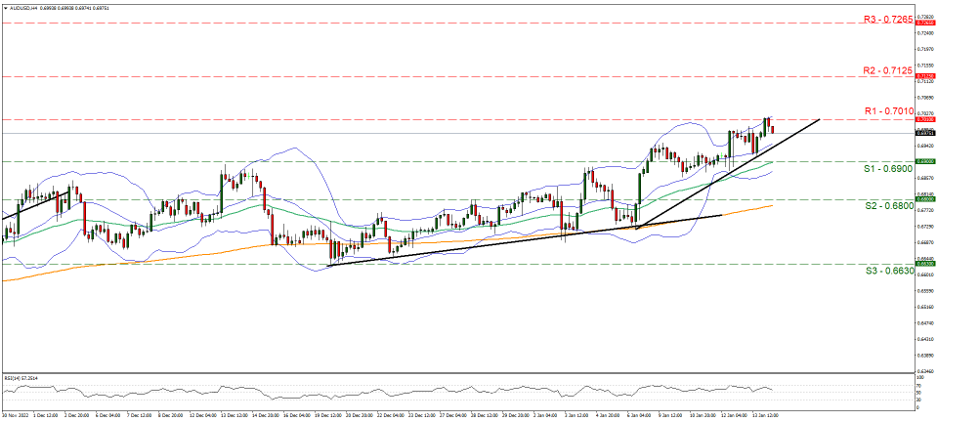956x423 pixels.
Task: Click the RSI 100 level scale label
Action: (x=922, y=377)
